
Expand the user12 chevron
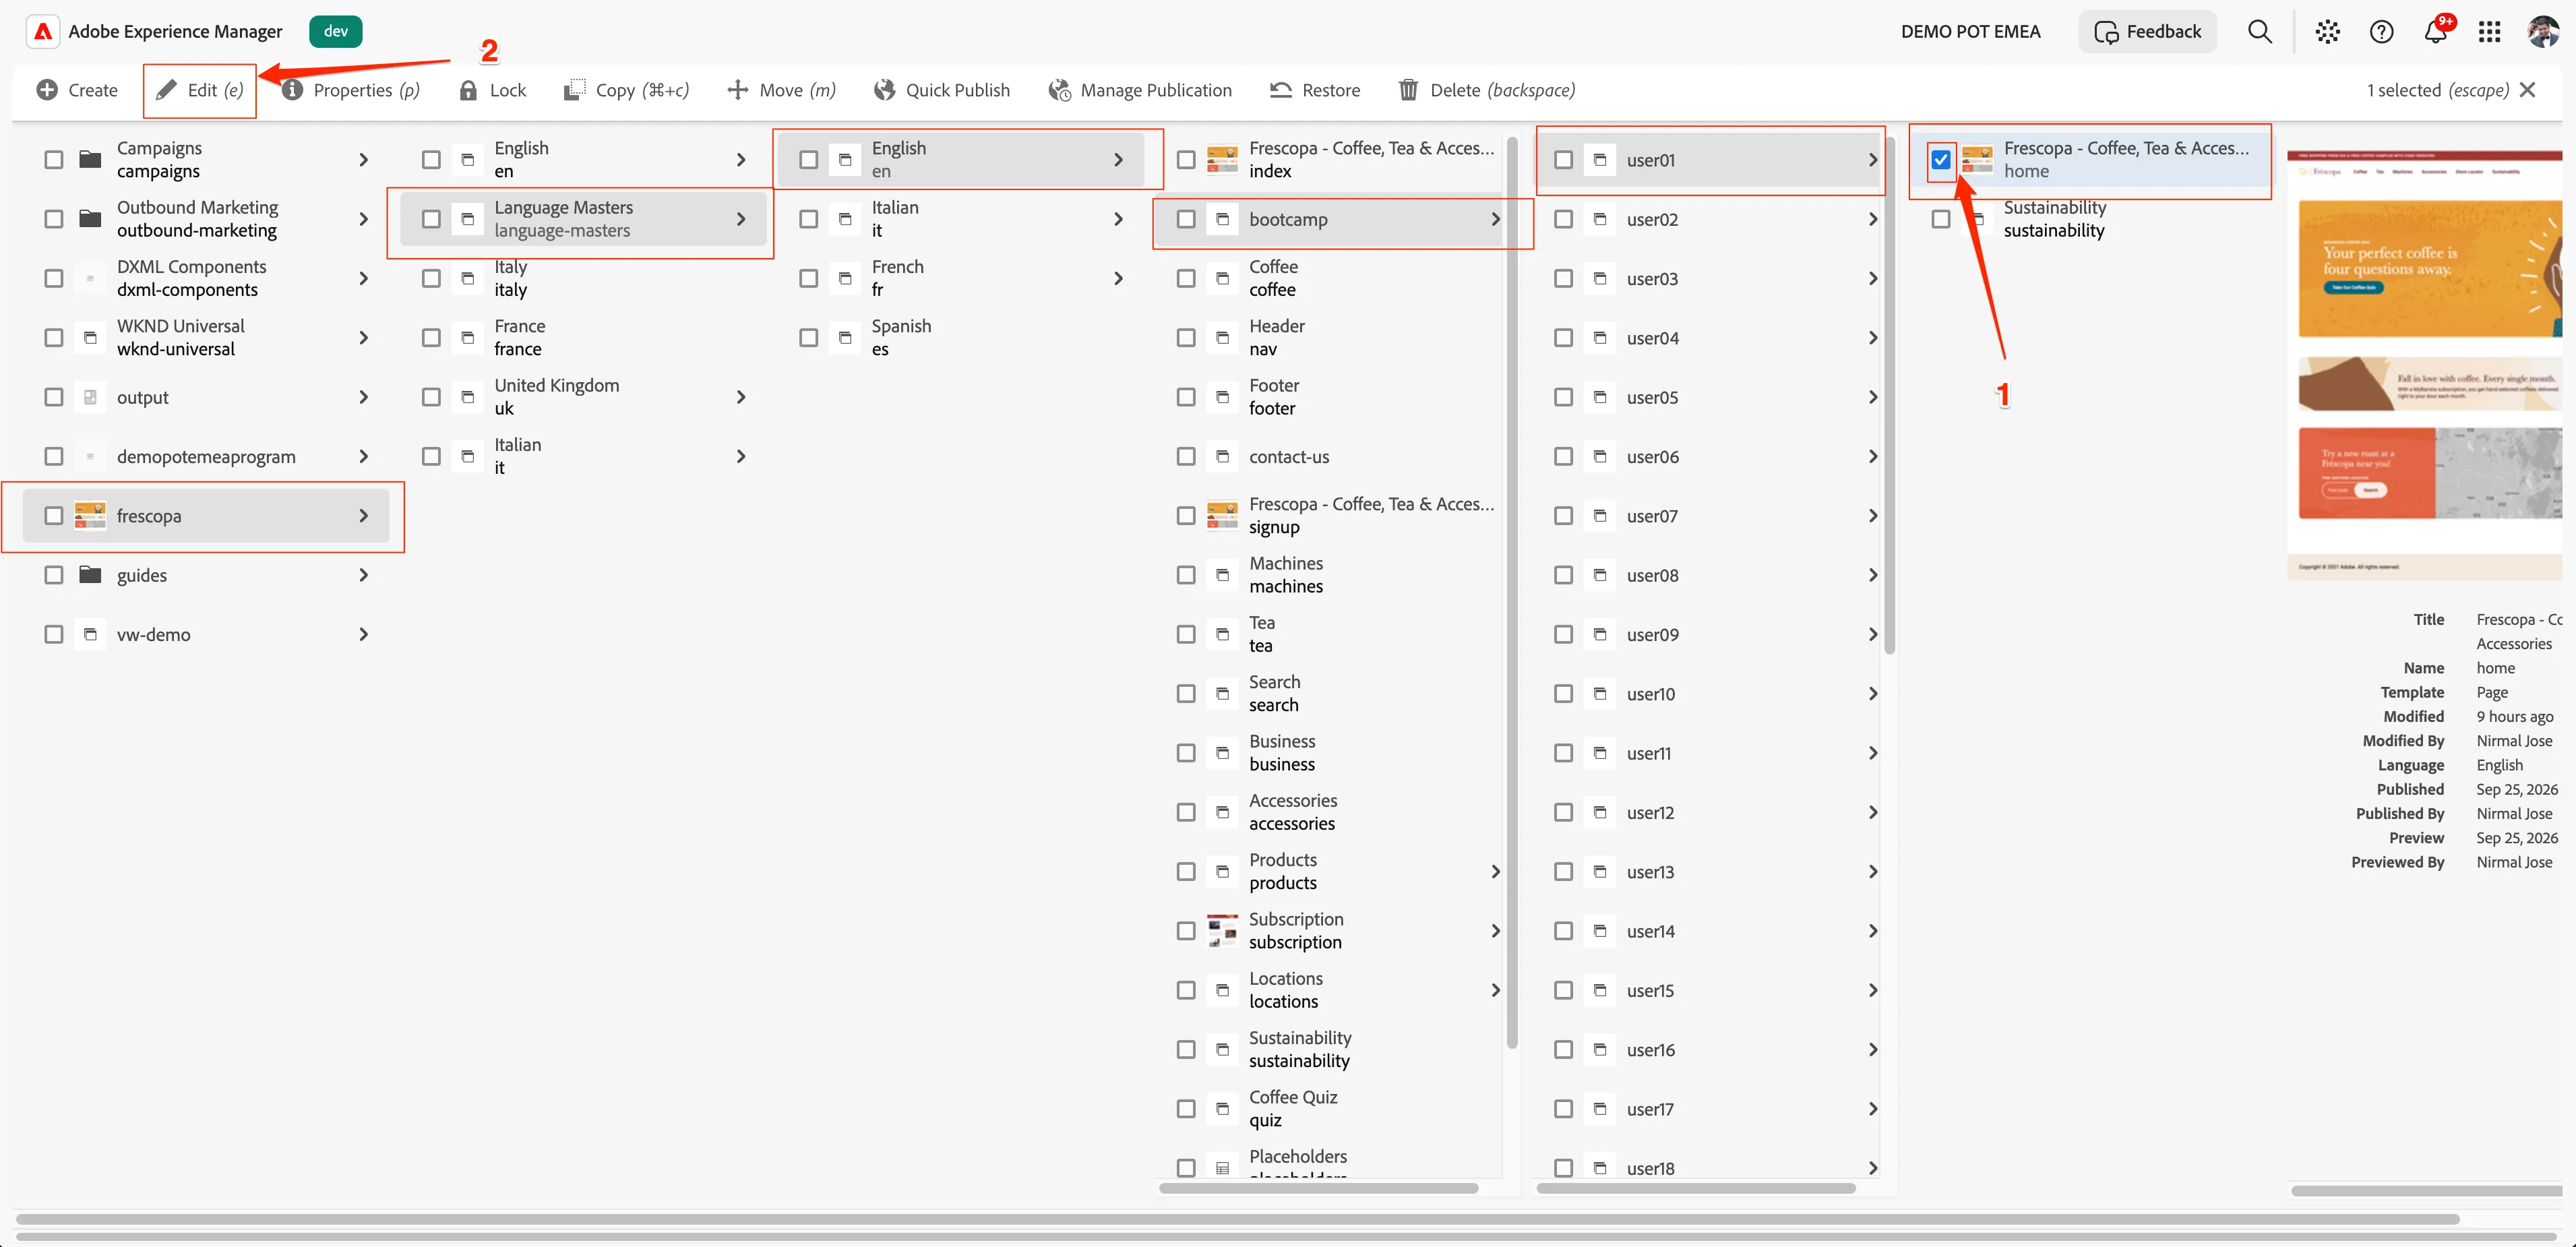pos(1873,812)
